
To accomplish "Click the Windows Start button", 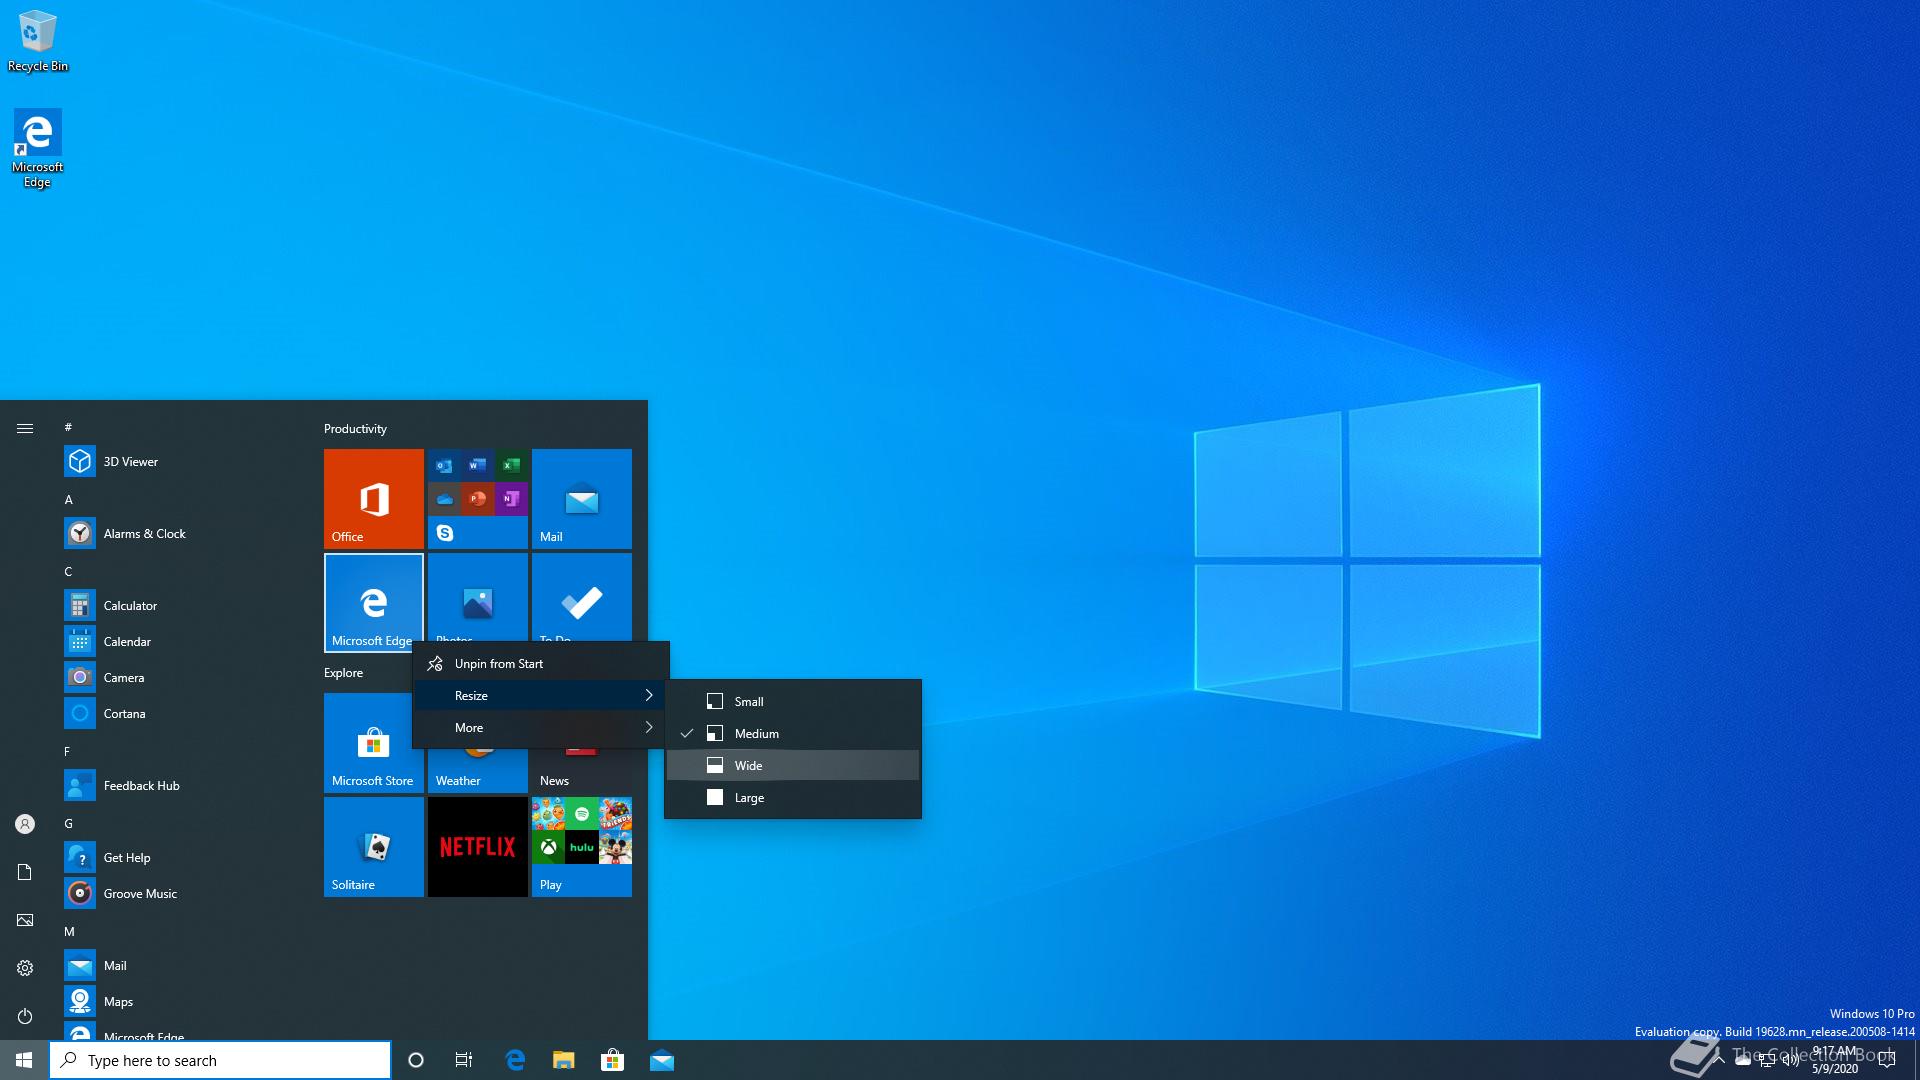I will [24, 1060].
